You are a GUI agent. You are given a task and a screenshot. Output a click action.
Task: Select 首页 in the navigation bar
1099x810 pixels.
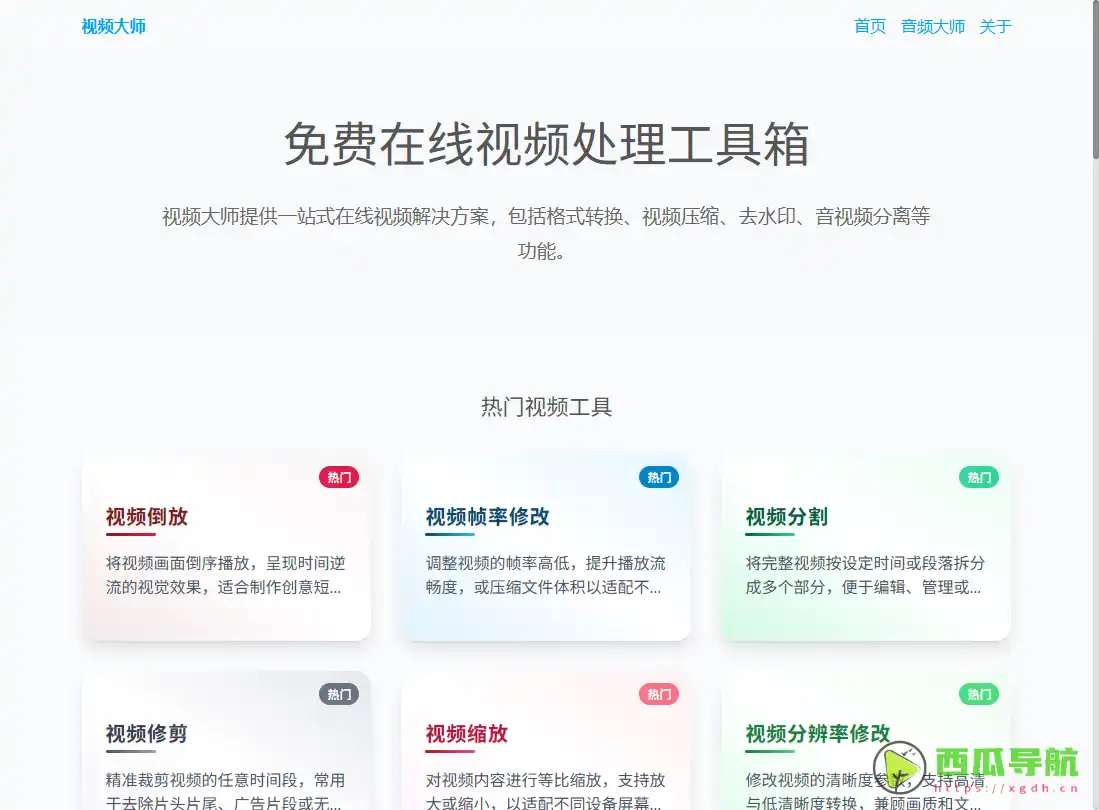click(868, 27)
